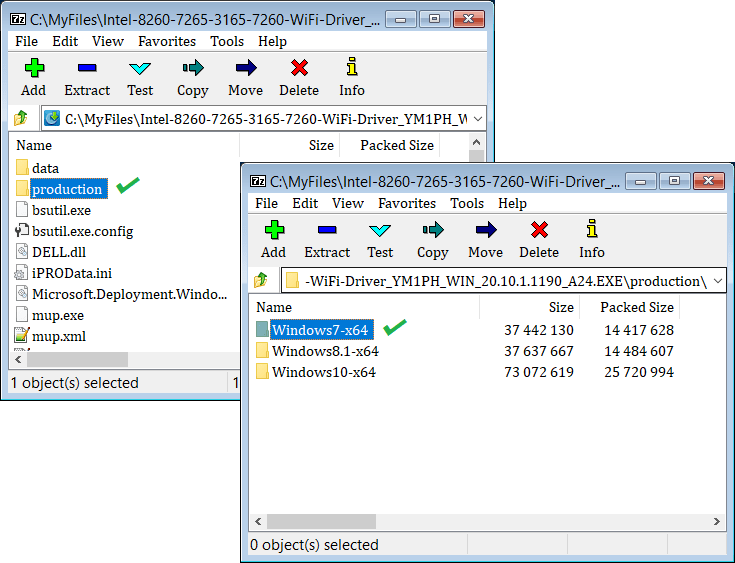Select bsutil.exe file name
This screenshot has width=735, height=563.
click(61, 210)
